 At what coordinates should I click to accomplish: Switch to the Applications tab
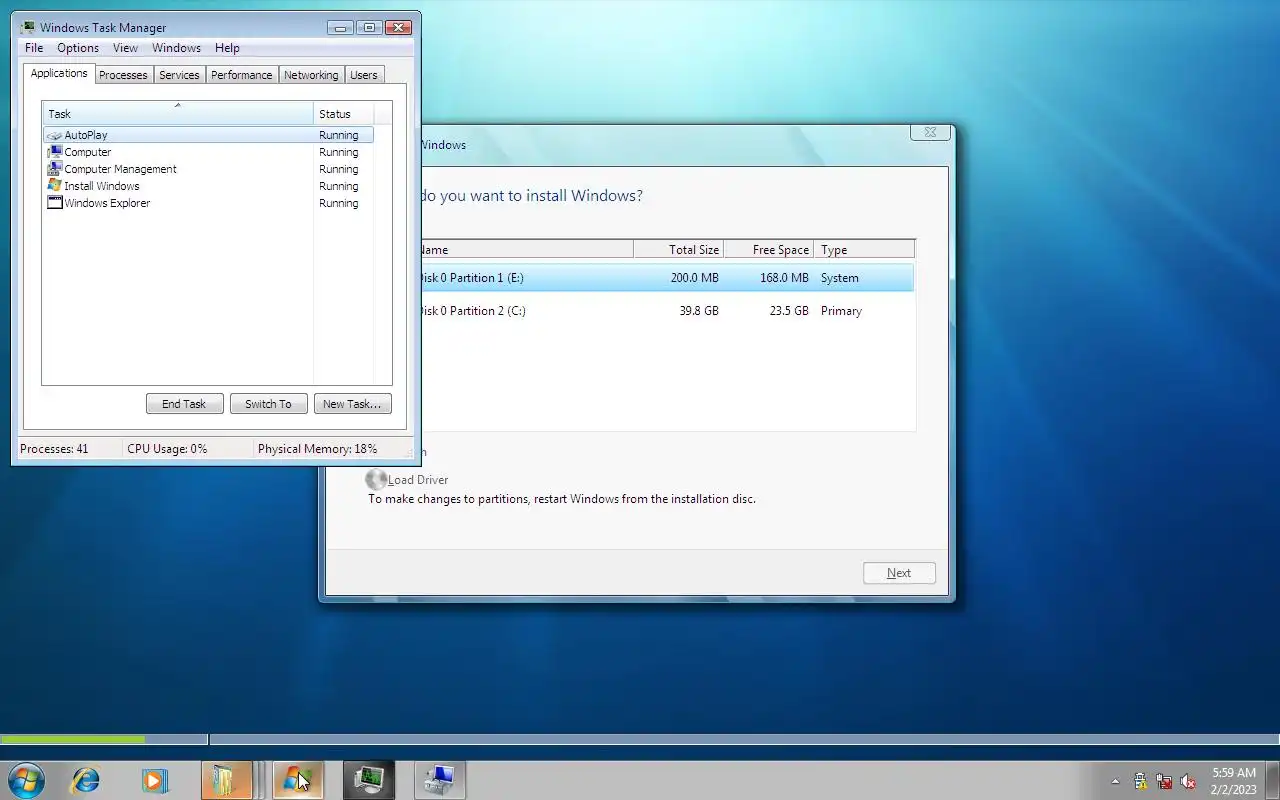tap(59, 73)
